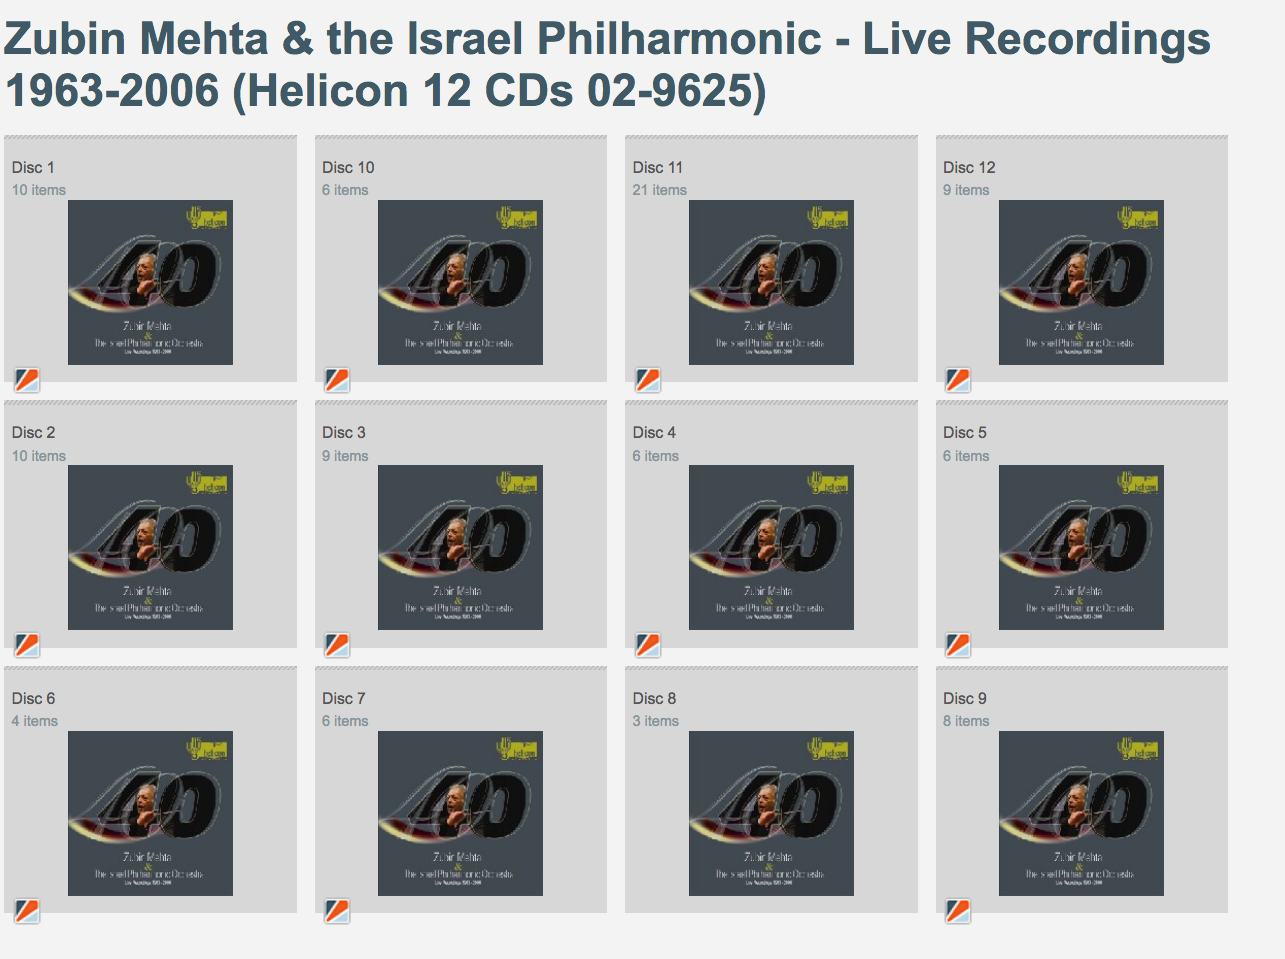Screen dimensions: 1285x959
Task: Click the orange badge icon under Disc 12
Action: click(958, 380)
